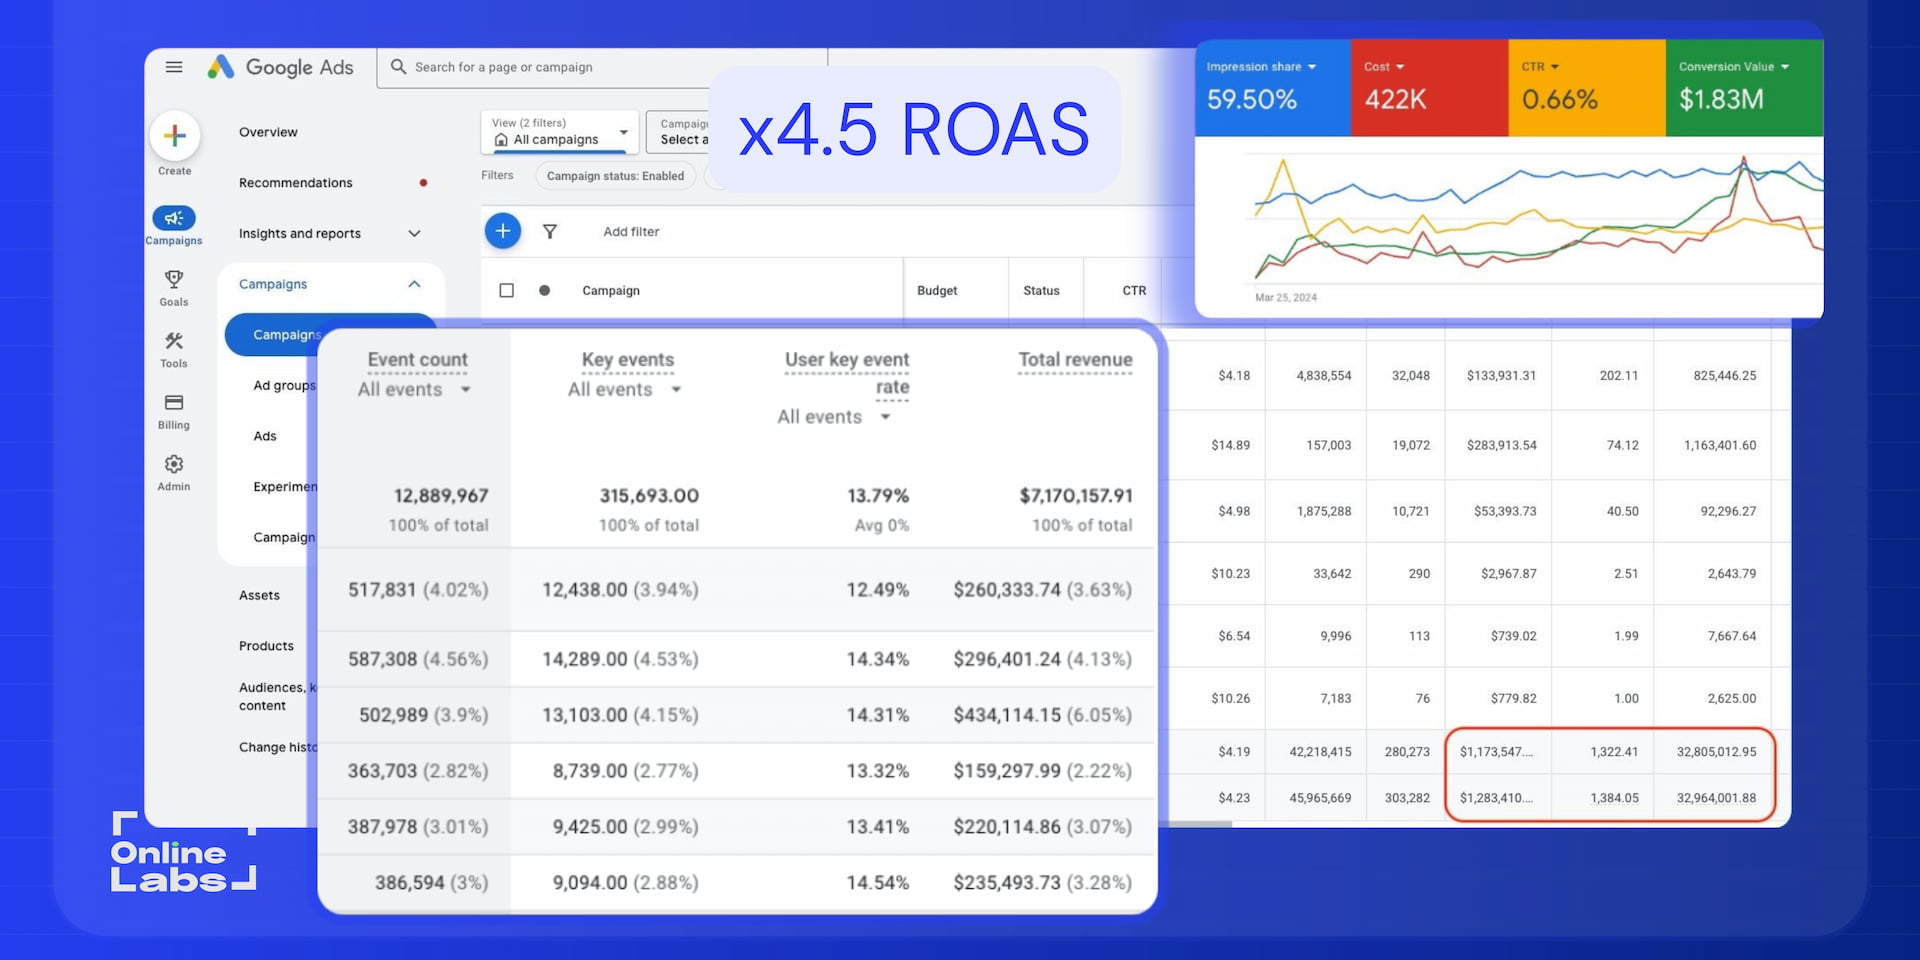This screenshot has width=1920, height=960.
Task: Click the Campaign status: Enabled filter chip
Action: click(615, 176)
